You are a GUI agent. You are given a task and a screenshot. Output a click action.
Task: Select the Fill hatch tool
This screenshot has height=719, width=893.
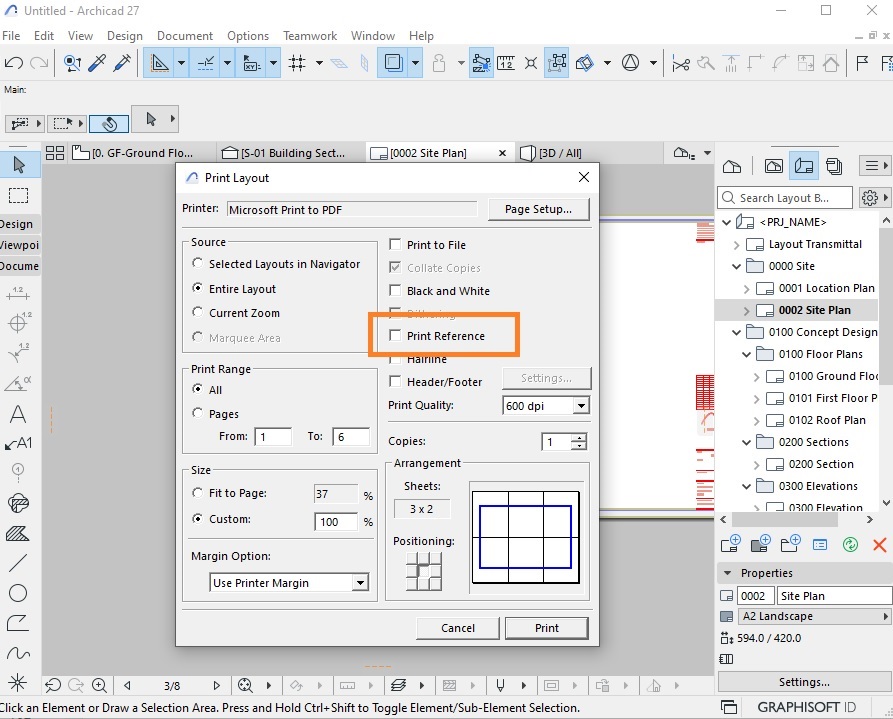(x=18, y=534)
